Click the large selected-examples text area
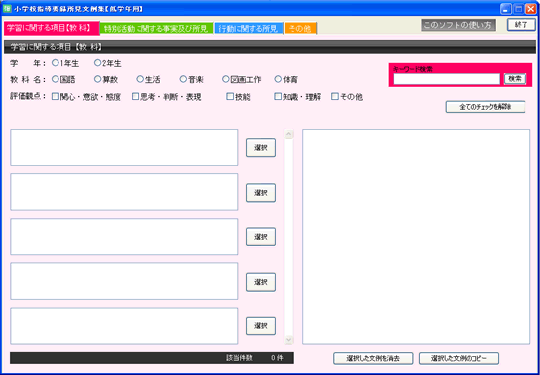540x375 pixels. click(x=416, y=237)
